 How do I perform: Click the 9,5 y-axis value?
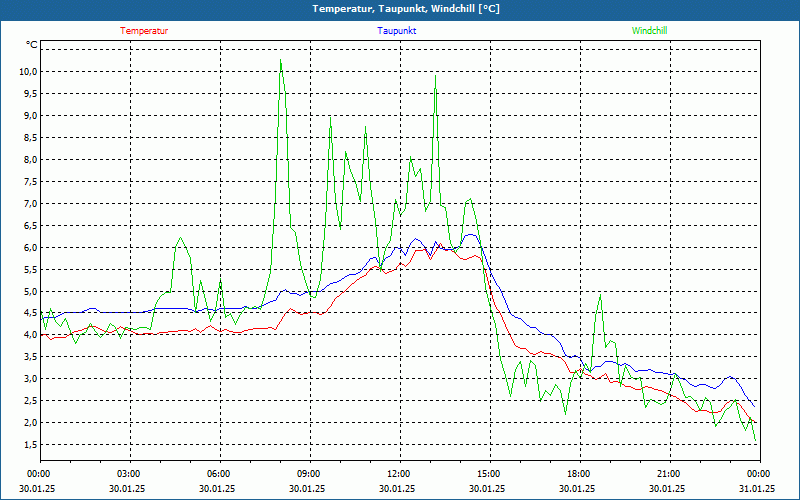point(30,93)
